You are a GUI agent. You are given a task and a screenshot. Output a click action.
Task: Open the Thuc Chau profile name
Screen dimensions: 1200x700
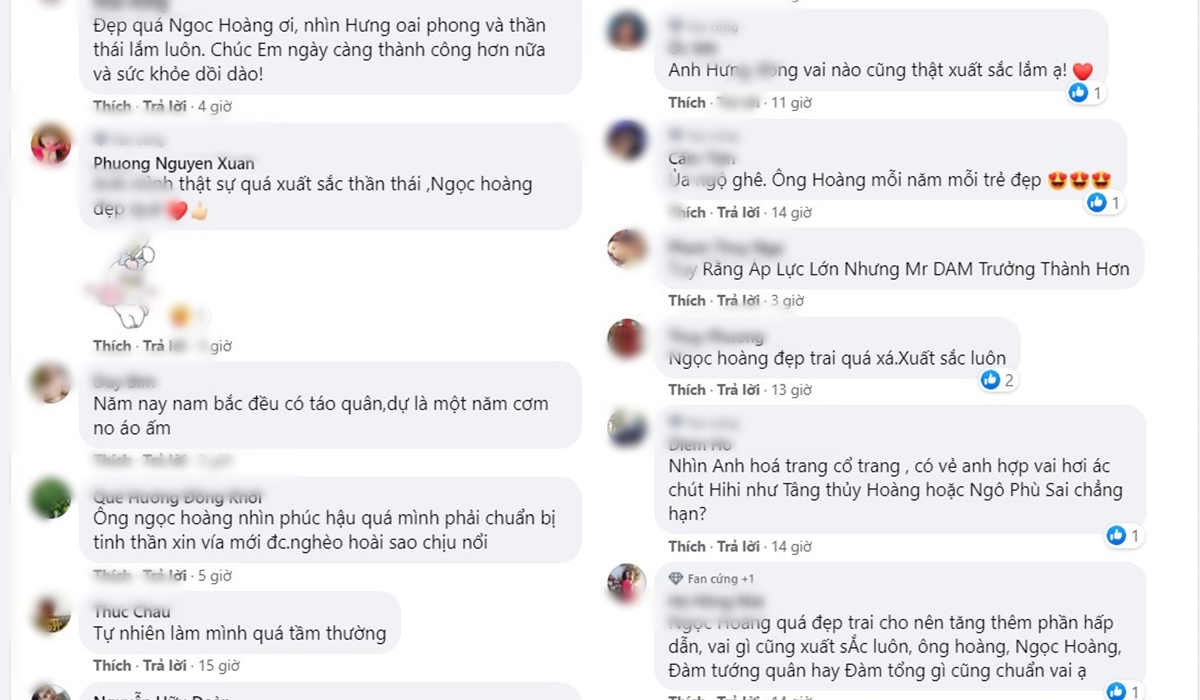pyautogui.click(x=132, y=611)
